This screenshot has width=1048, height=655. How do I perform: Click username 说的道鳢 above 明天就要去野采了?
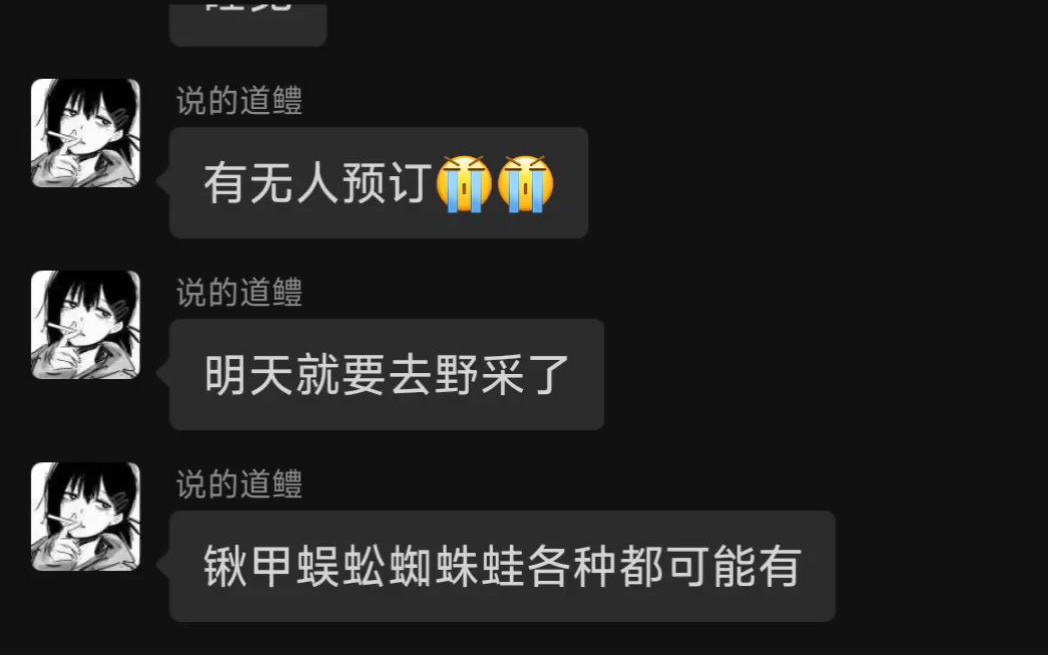[x=239, y=293]
